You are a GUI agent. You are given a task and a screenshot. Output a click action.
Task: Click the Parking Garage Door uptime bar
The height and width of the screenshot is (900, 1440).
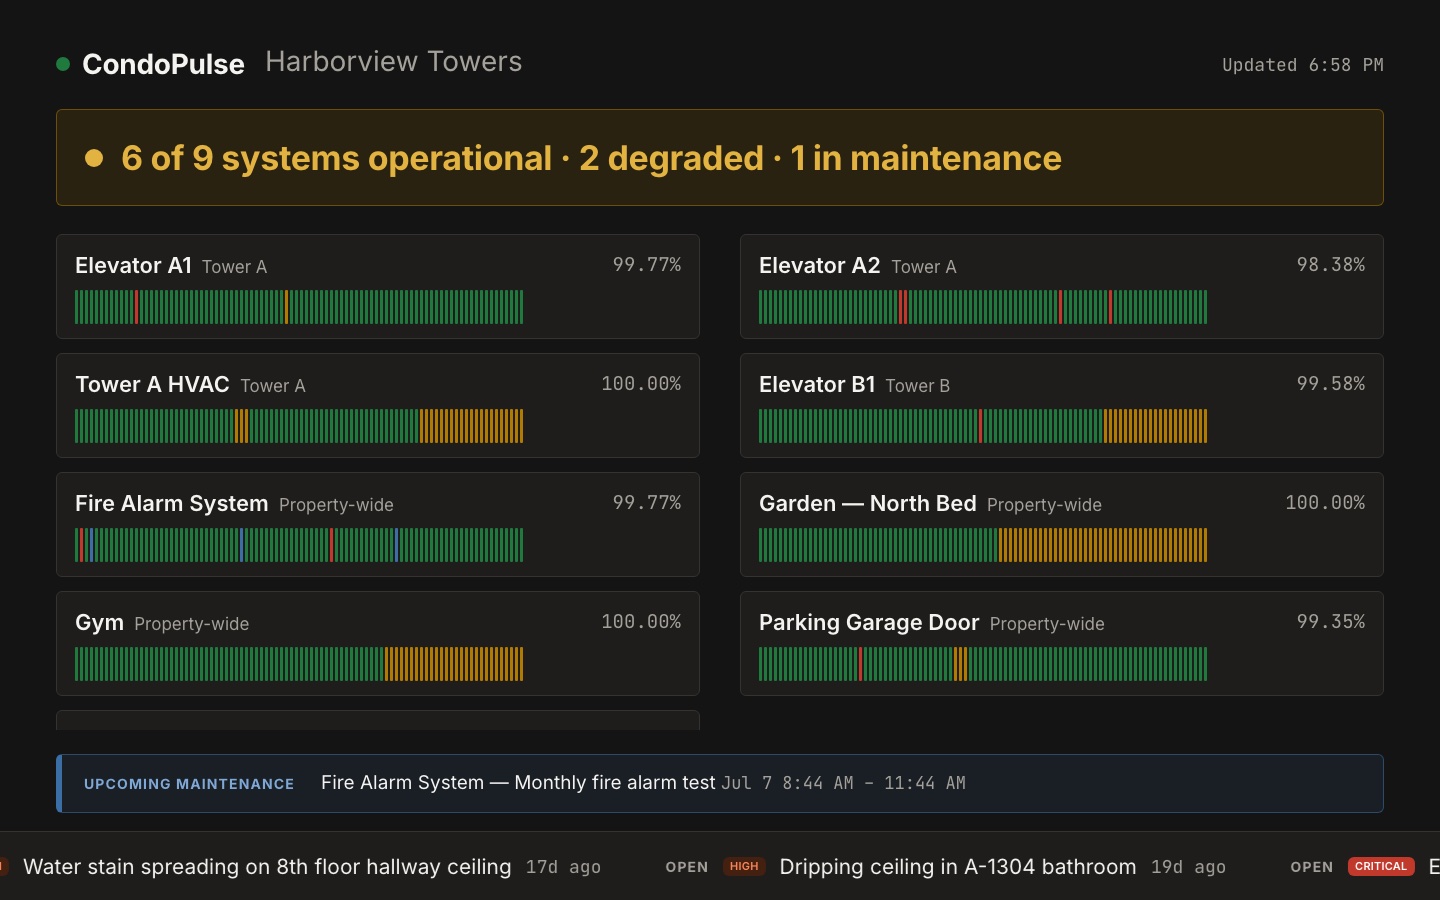tap(983, 664)
